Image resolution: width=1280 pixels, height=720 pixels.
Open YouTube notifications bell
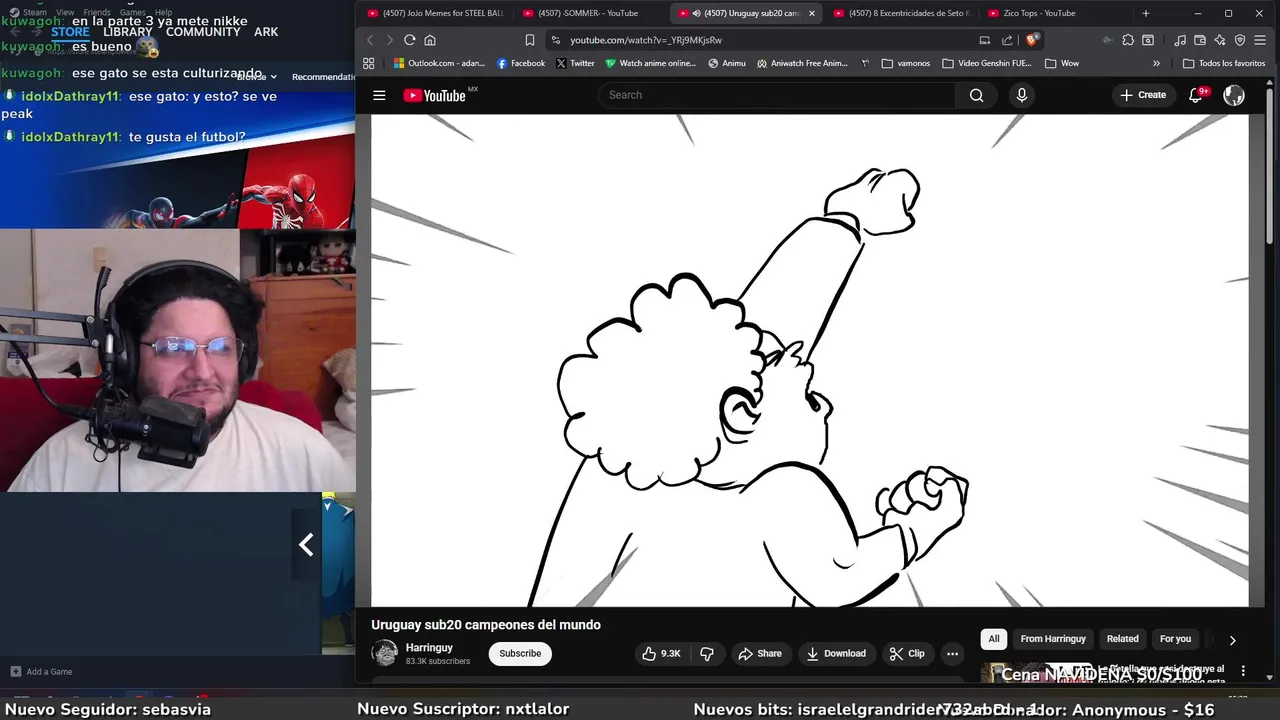(1195, 95)
